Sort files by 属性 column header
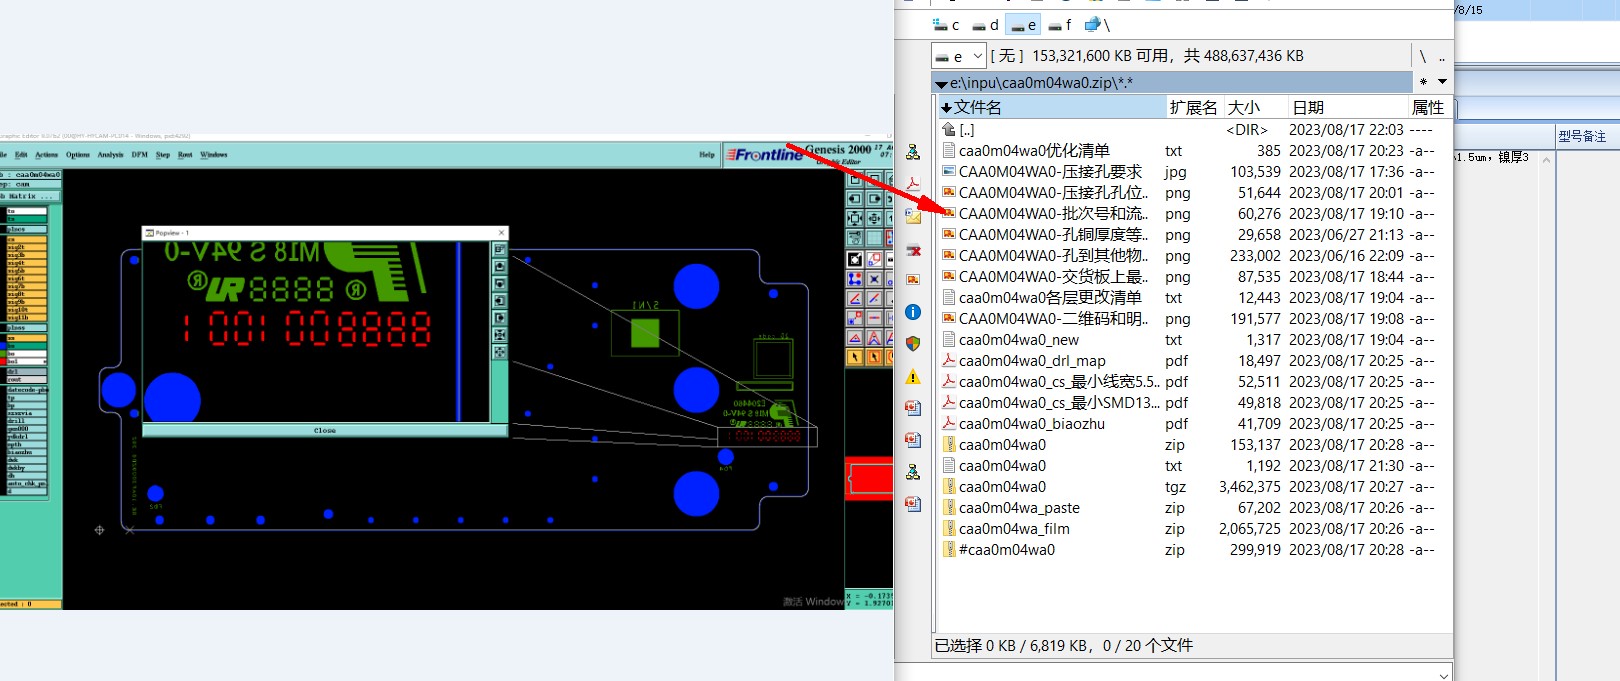 coord(1428,107)
